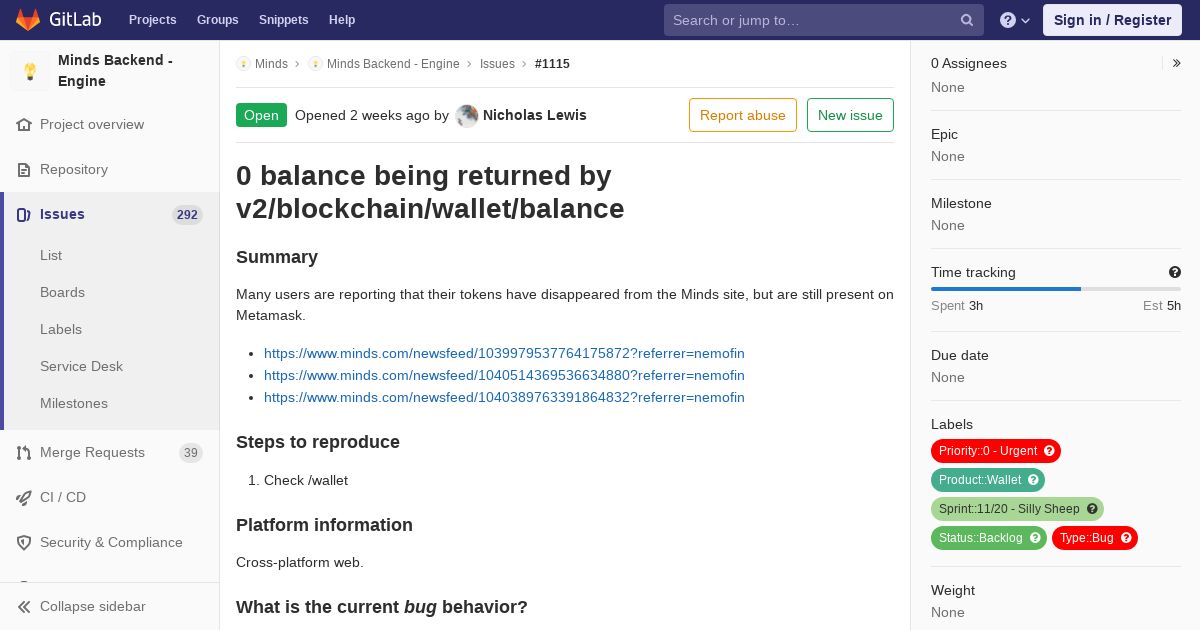Click the time tracking progress bar
This screenshot has height=630, width=1200.
coord(1056,289)
